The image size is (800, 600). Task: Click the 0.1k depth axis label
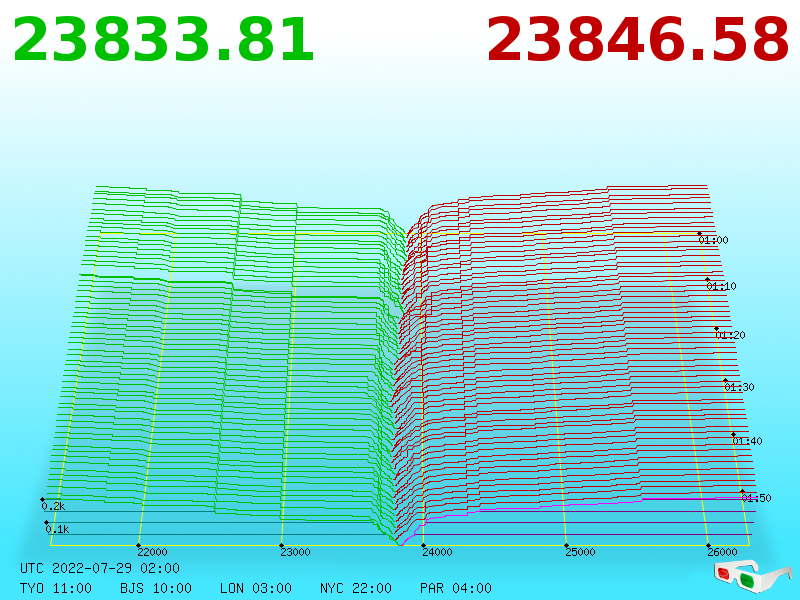57,529
